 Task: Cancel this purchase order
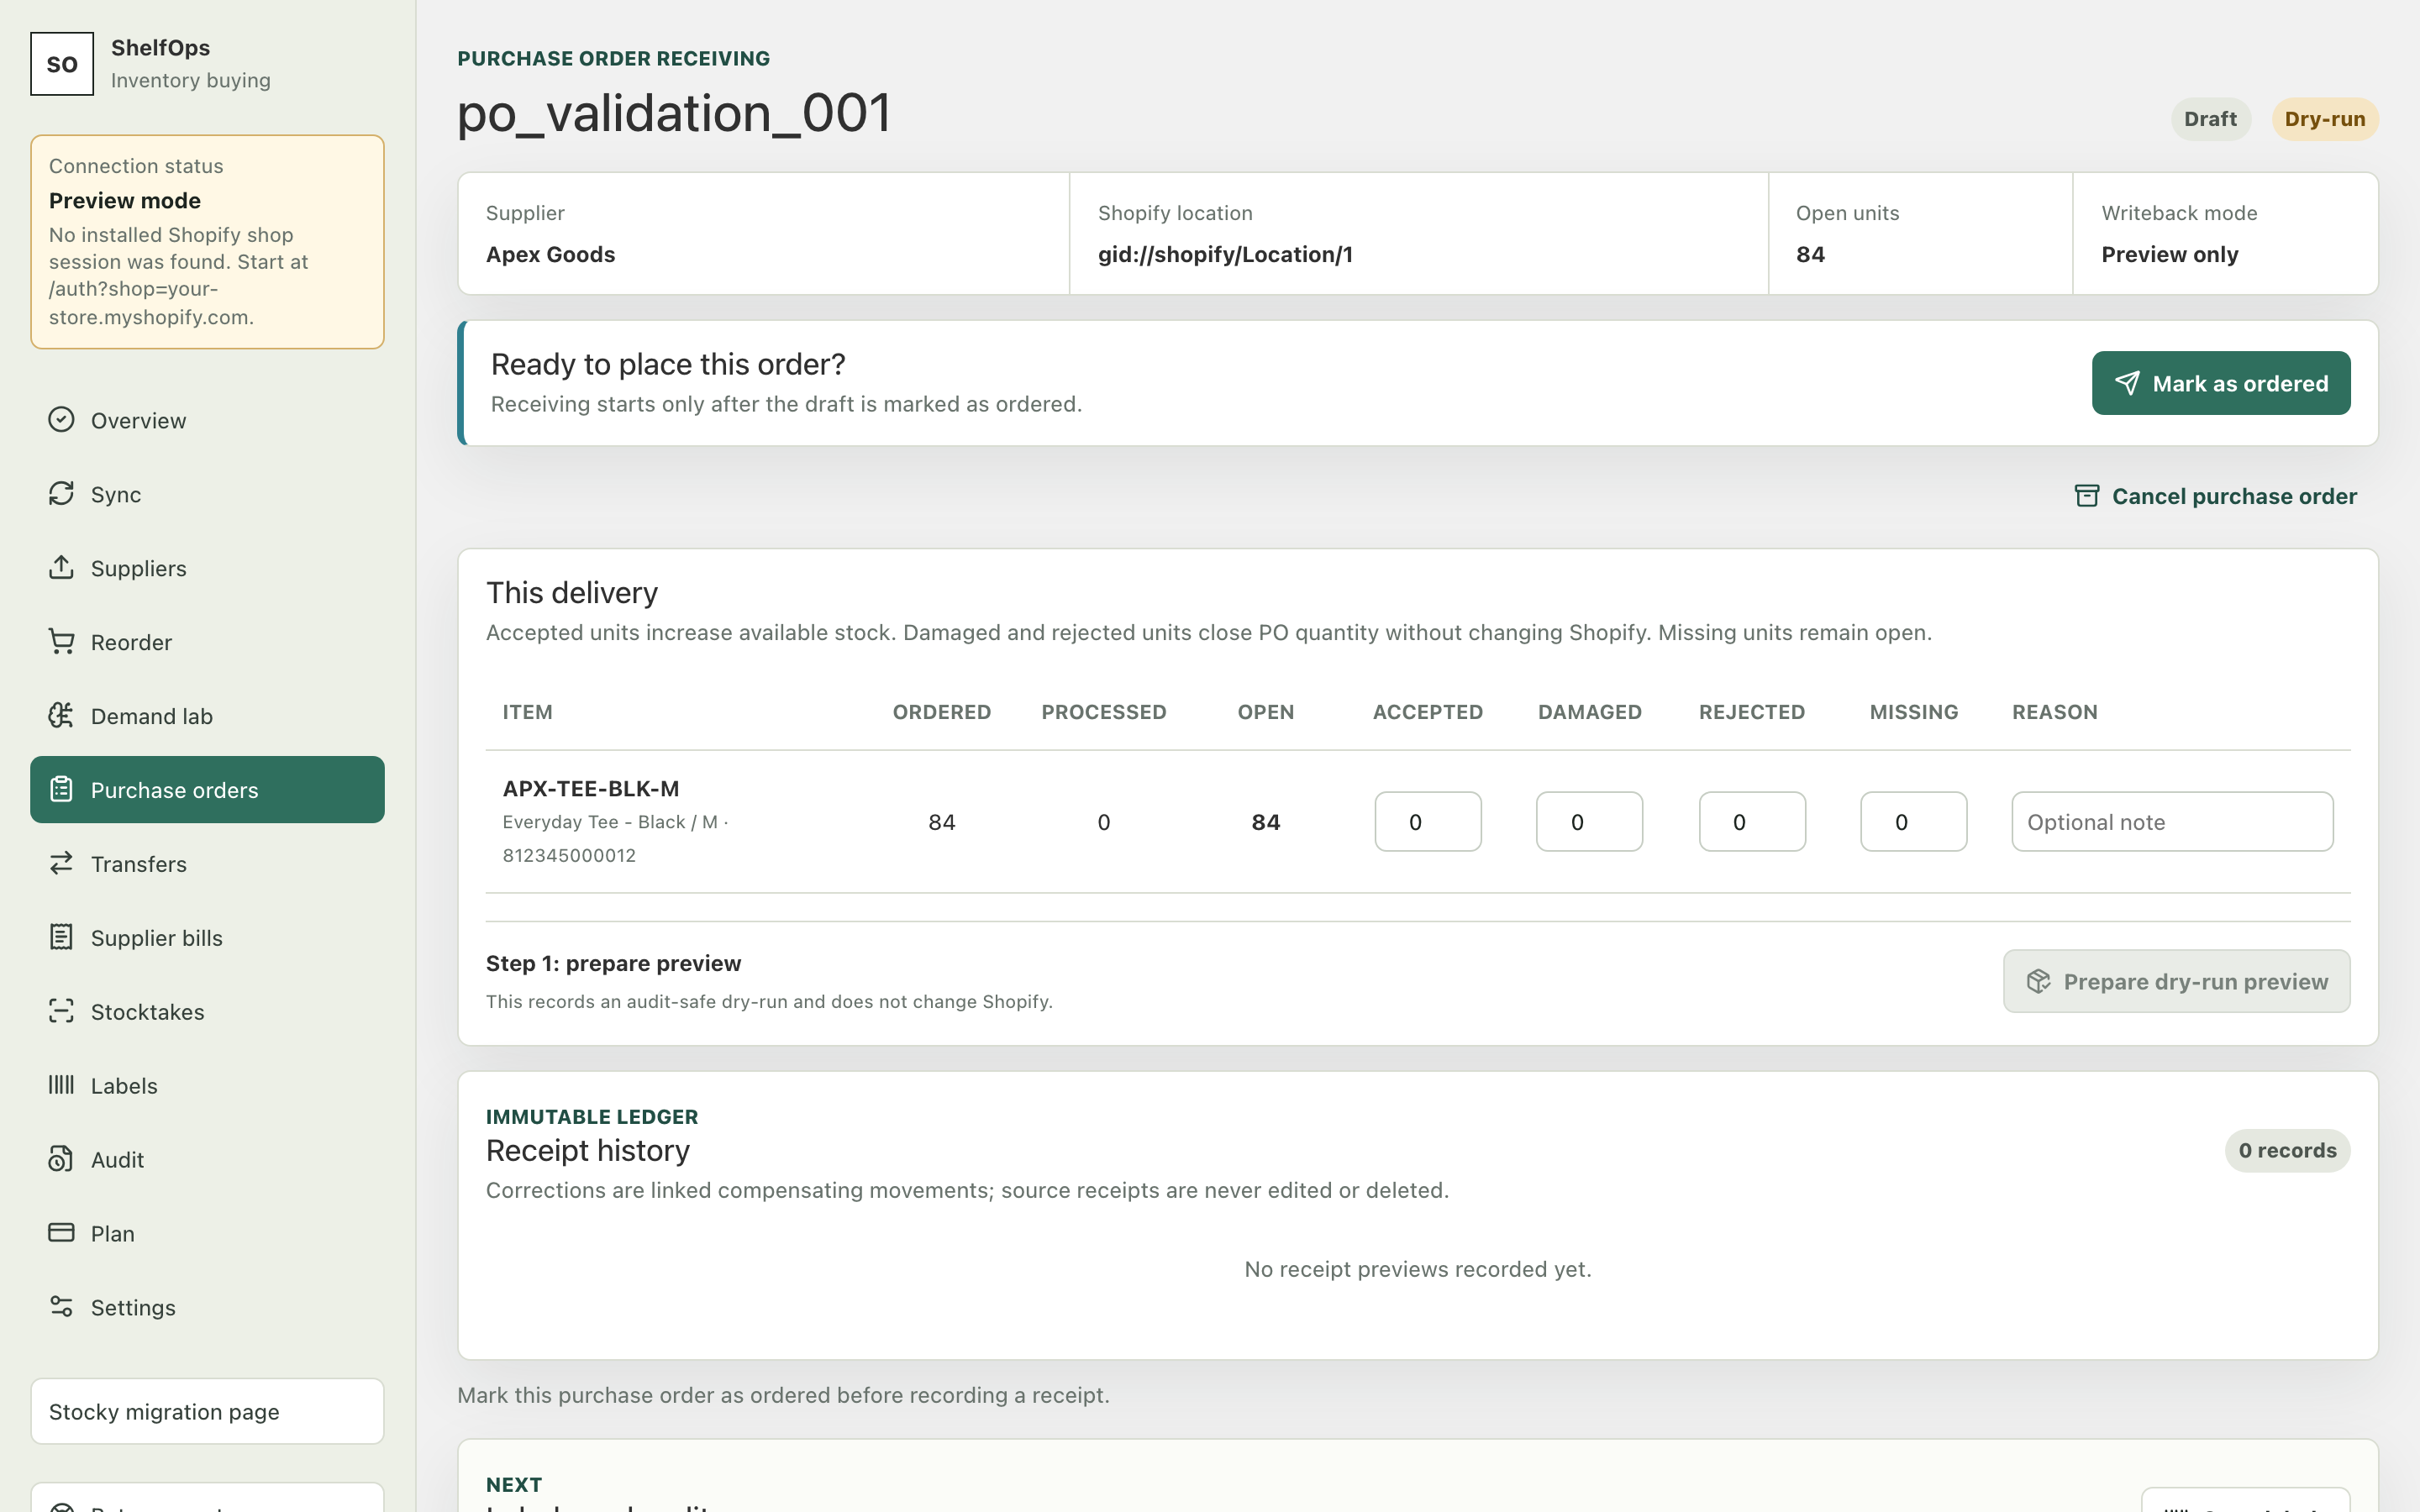pyautogui.click(x=2216, y=496)
